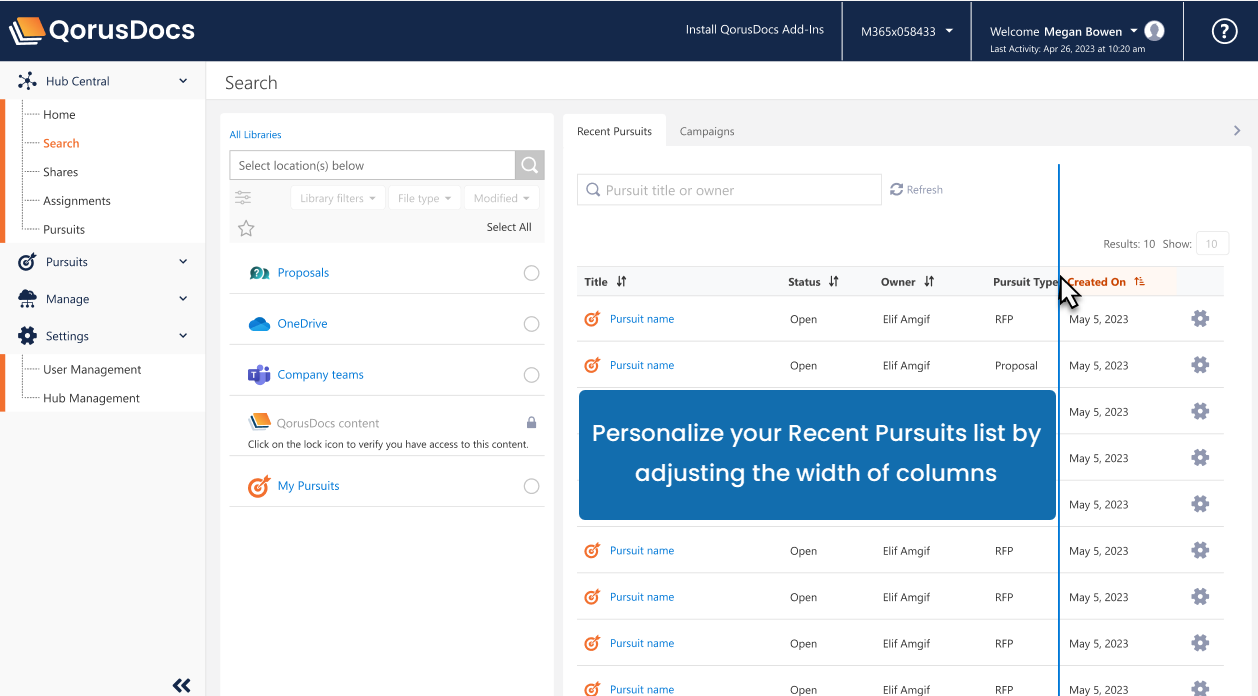1258x696 pixels.
Task: Expand the Manage section chevron
Action: point(183,299)
